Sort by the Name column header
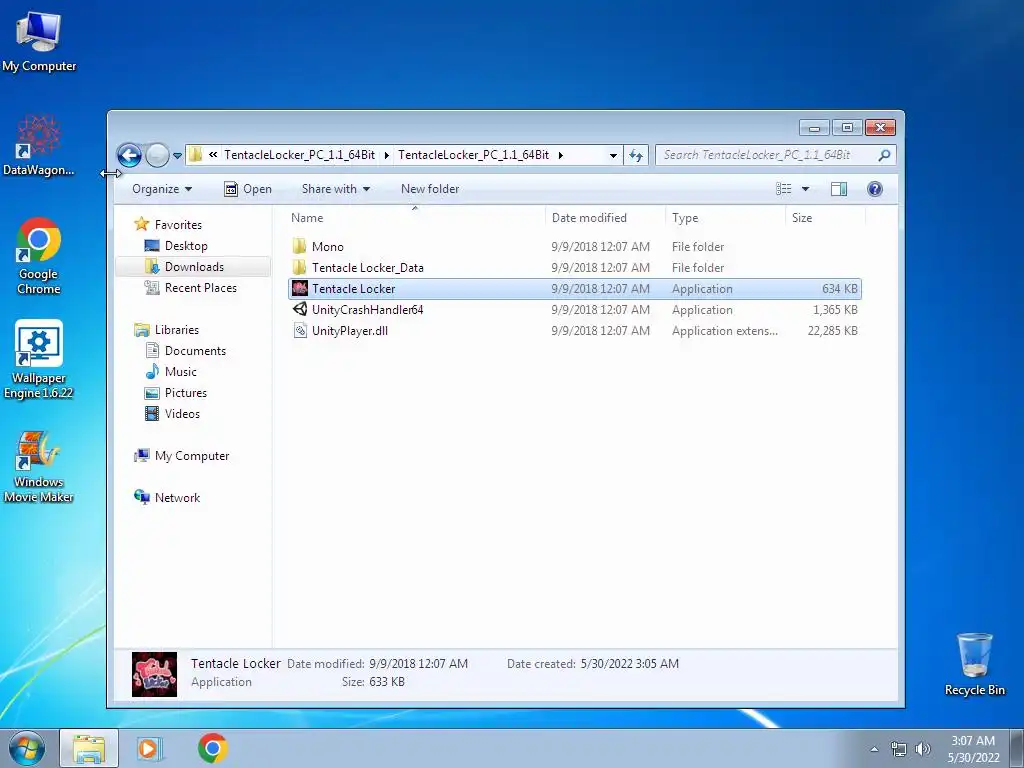Image resolution: width=1024 pixels, height=768 pixels. (415, 218)
